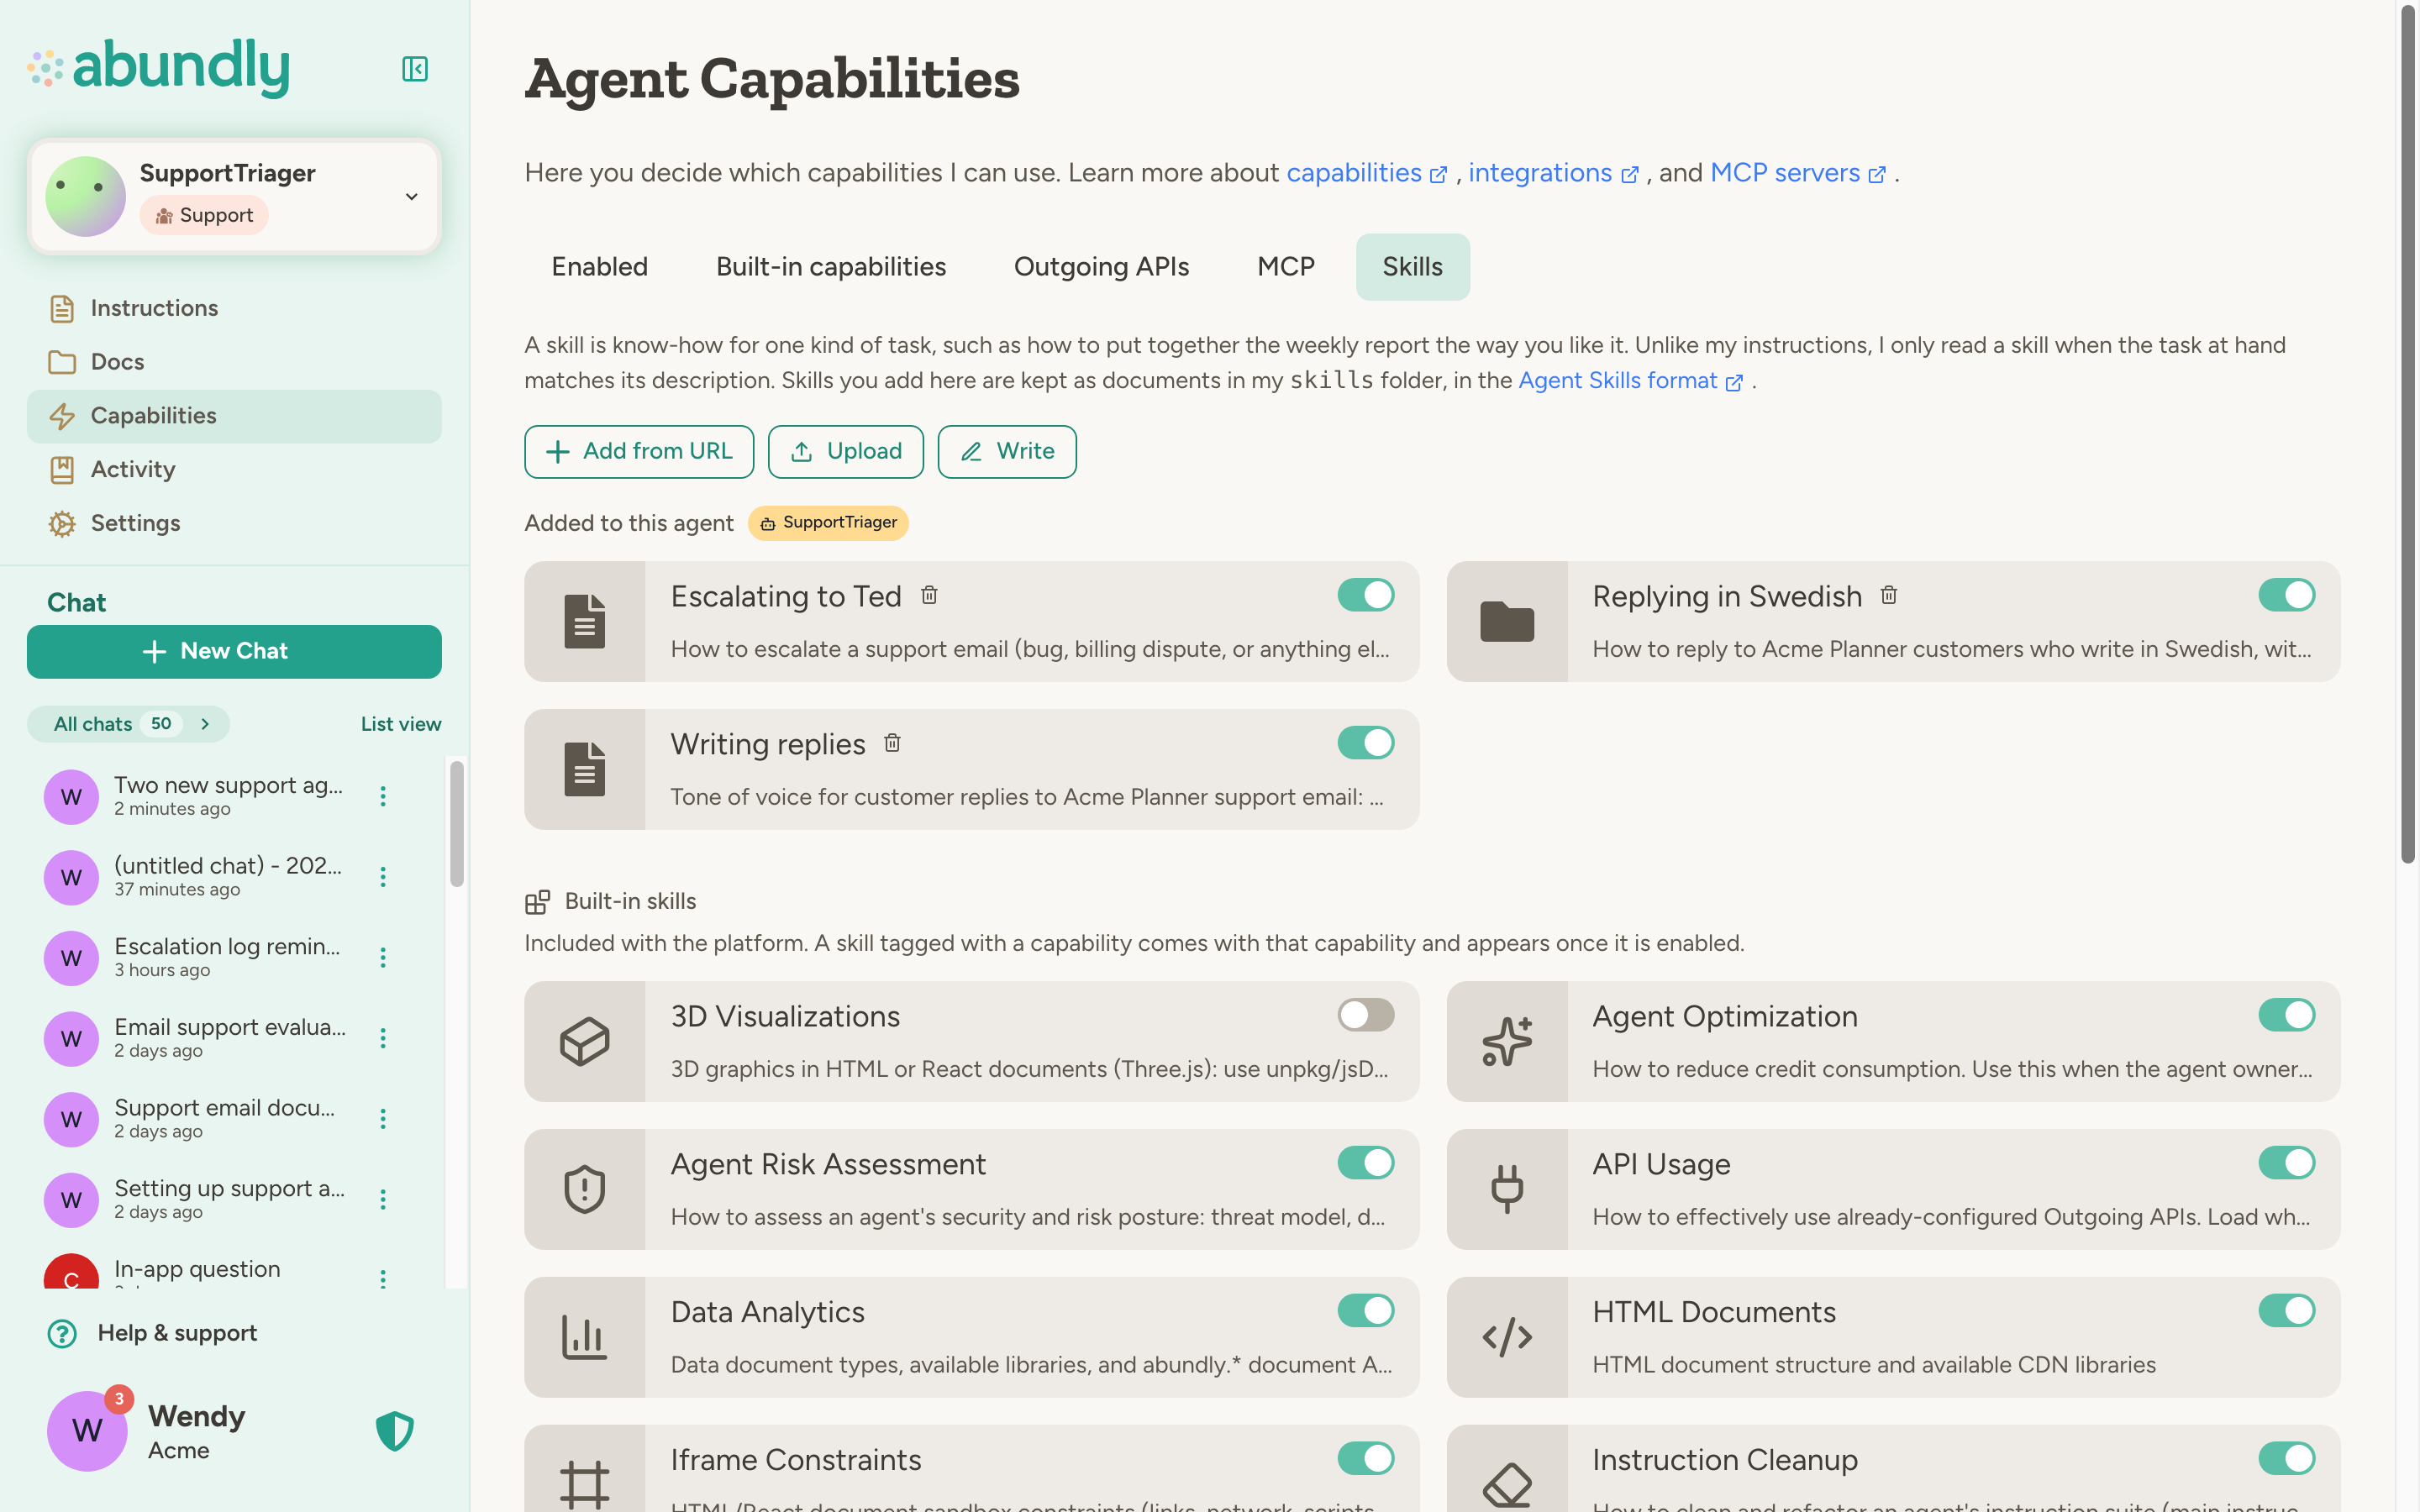Click the chat list scrollbar
The height and width of the screenshot is (1512, 2420).
pos(457,824)
